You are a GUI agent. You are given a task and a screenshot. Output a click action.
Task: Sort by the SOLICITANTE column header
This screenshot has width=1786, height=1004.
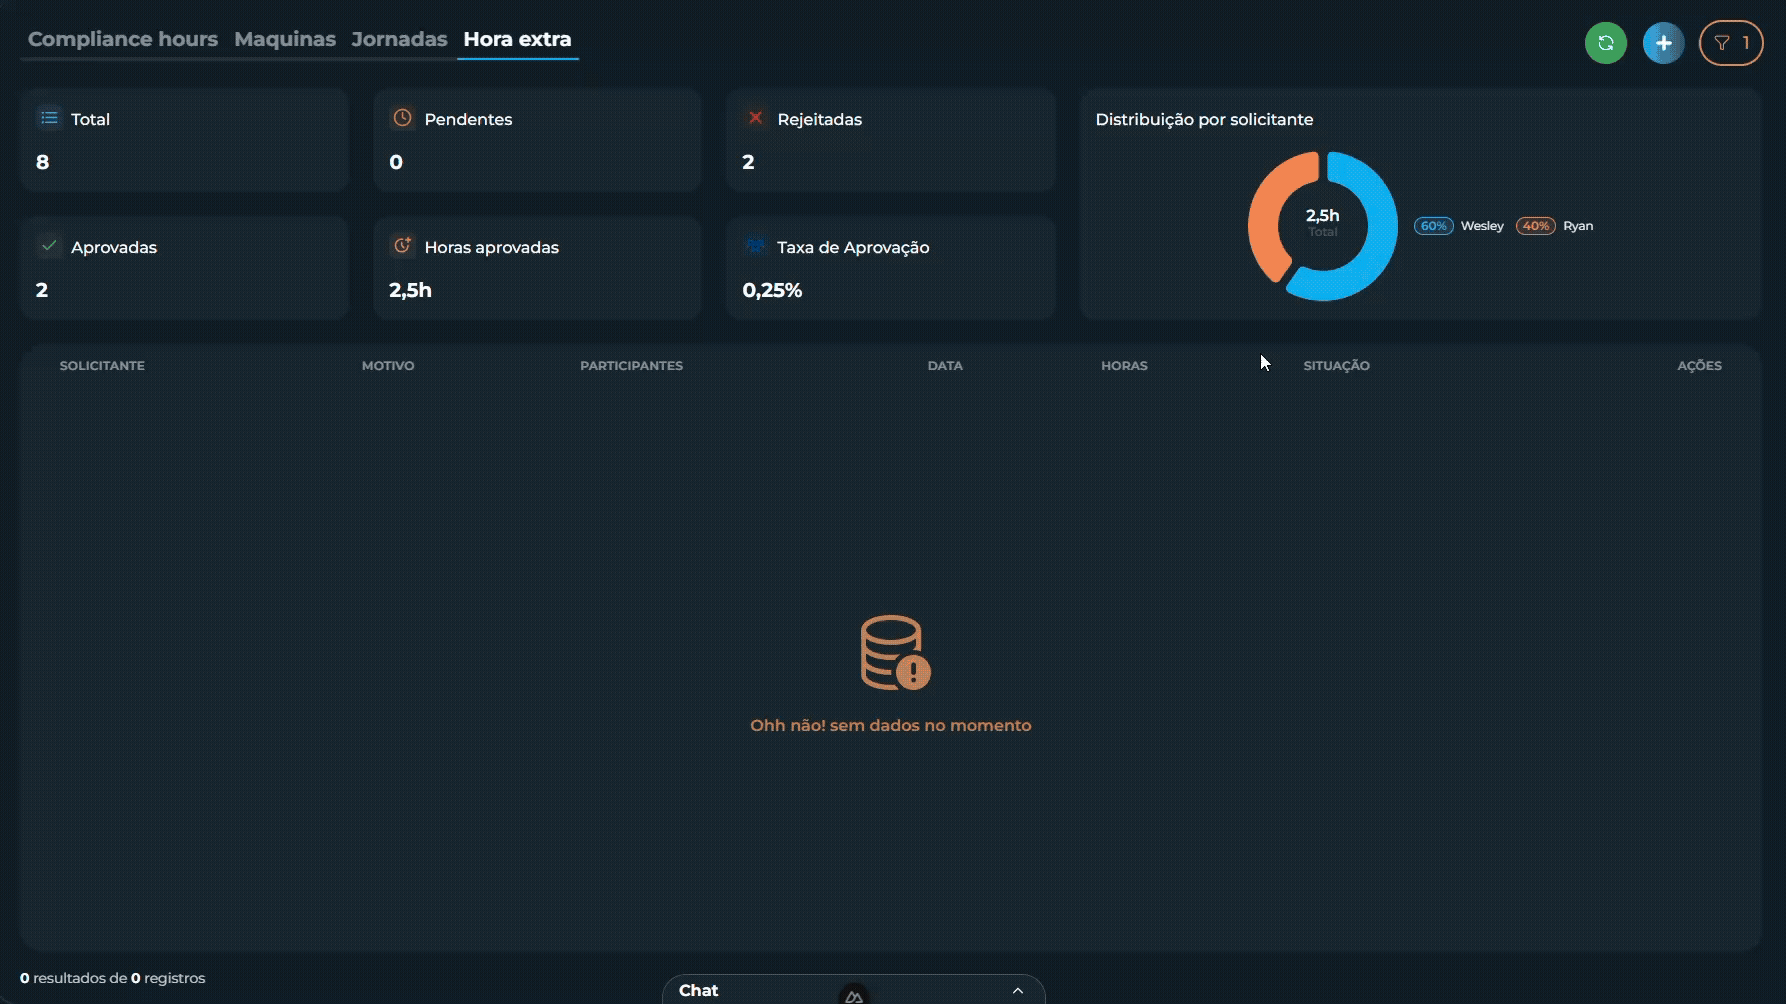pos(102,366)
